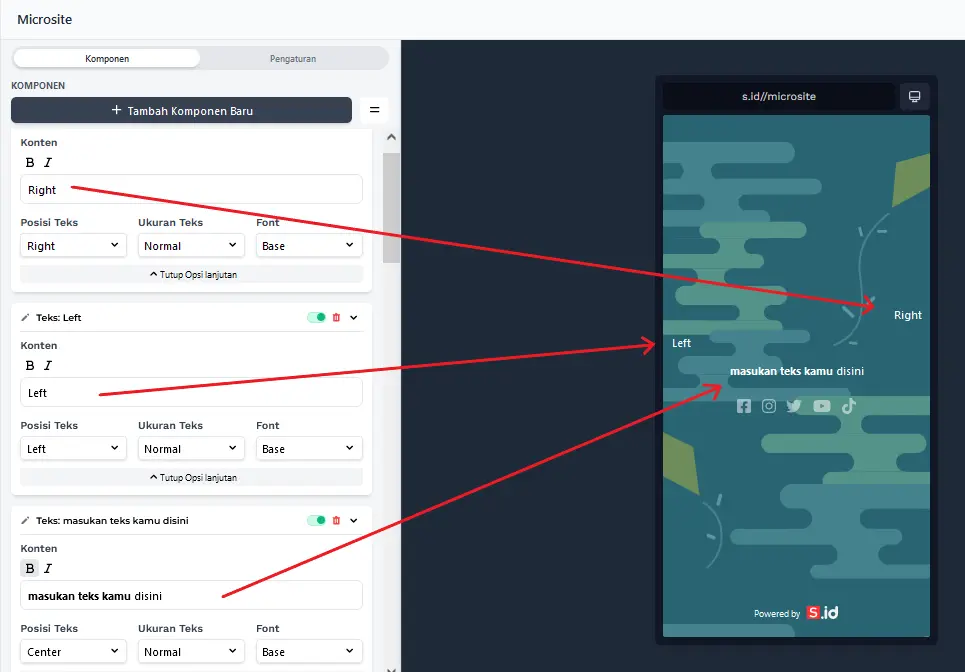Delete the 'Teks: Left' component
Viewport: 965px width, 672px height.
(x=336, y=318)
